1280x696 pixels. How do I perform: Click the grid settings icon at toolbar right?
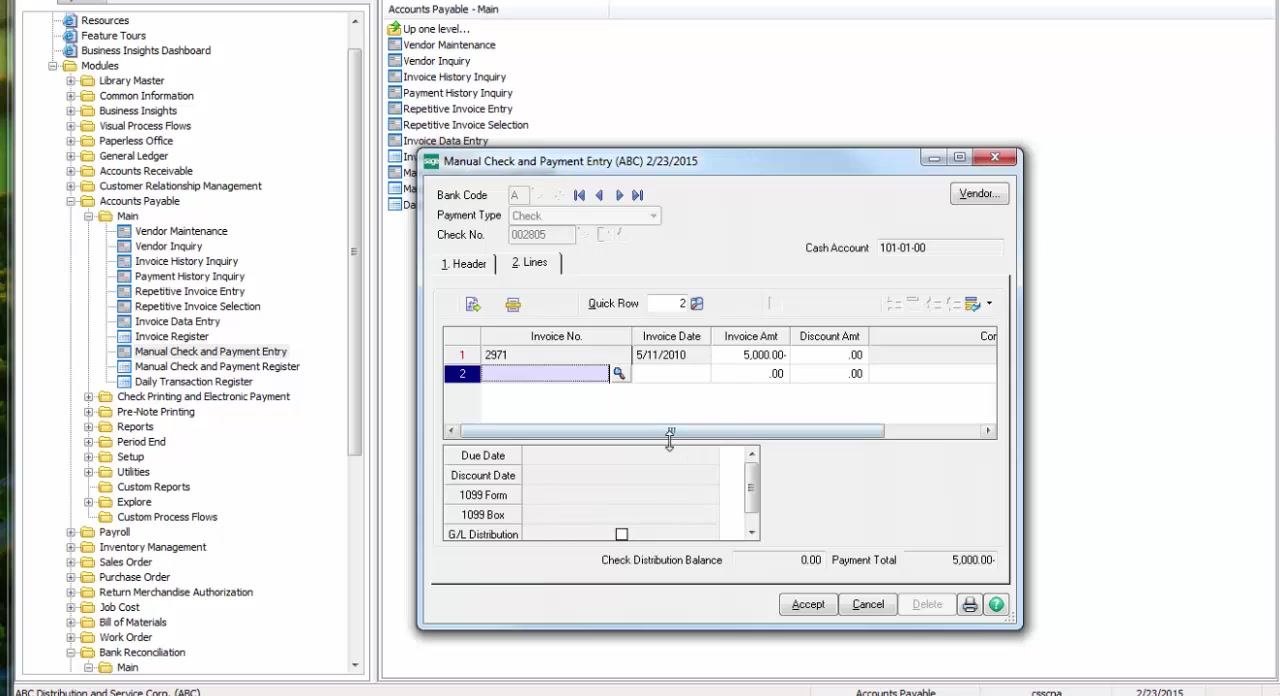point(972,303)
